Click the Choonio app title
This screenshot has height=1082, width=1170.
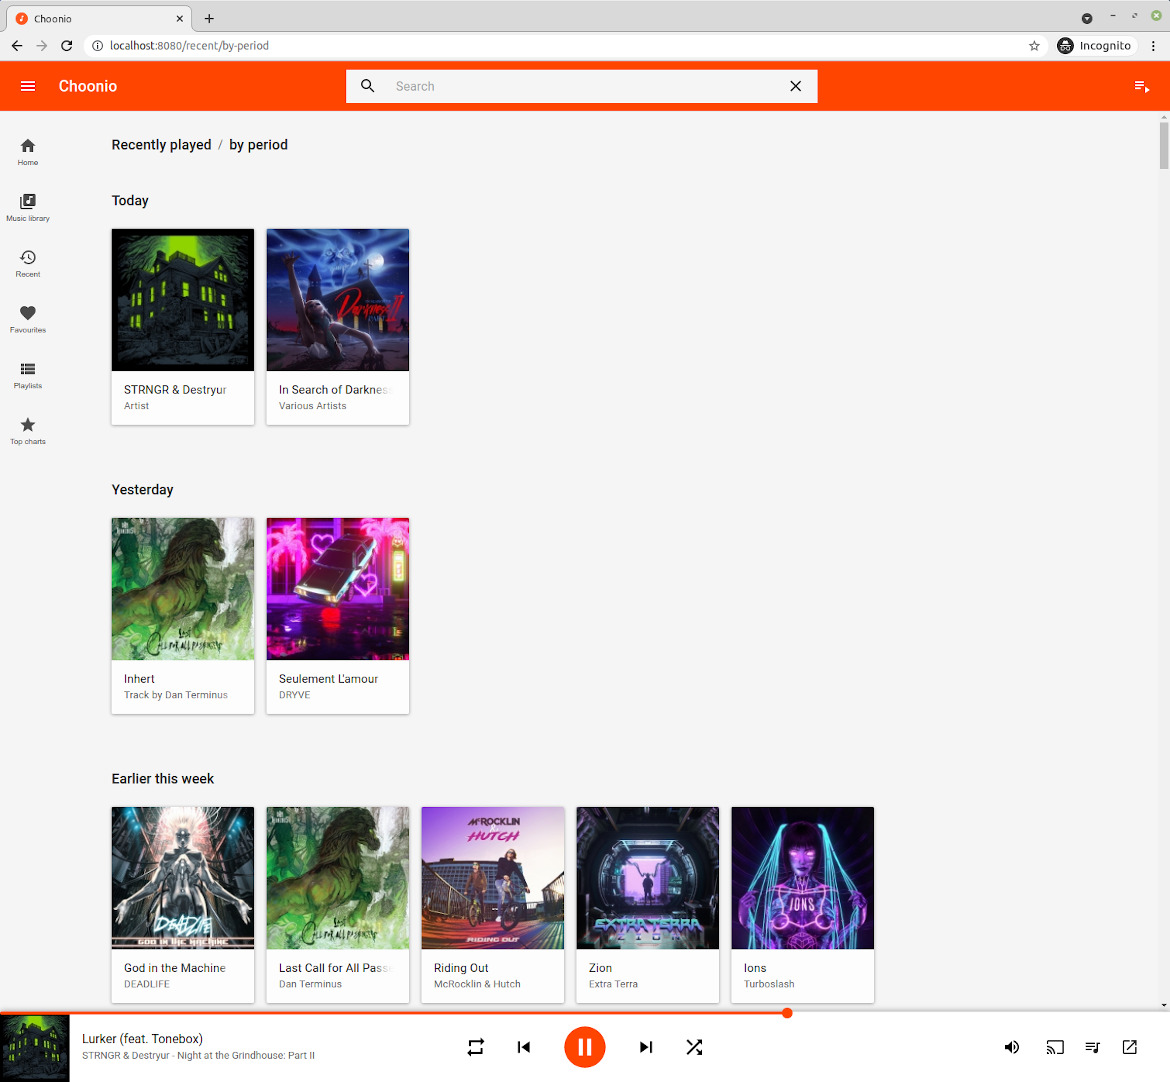88,86
